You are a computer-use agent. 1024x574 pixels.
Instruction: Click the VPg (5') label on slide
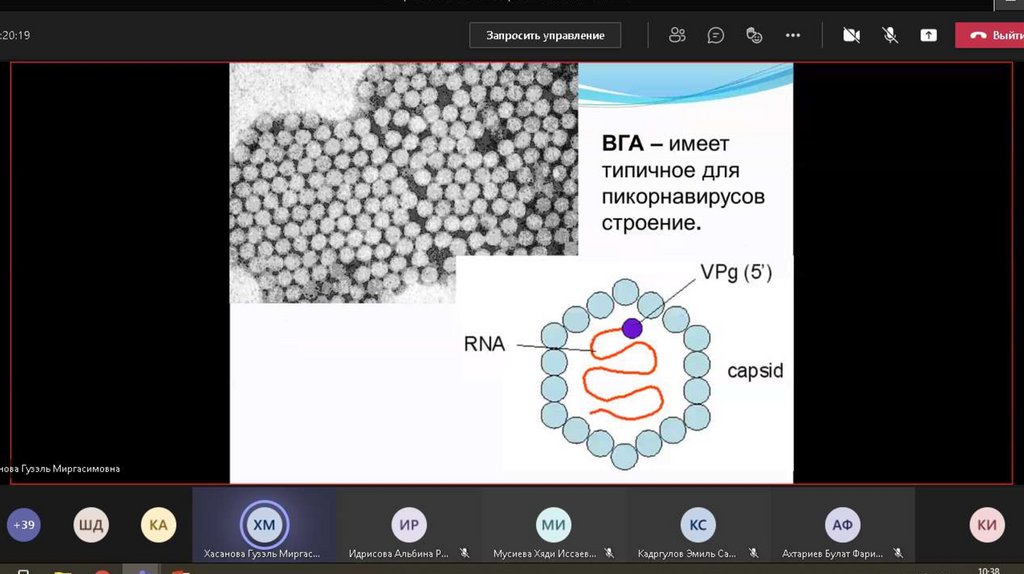736,272
